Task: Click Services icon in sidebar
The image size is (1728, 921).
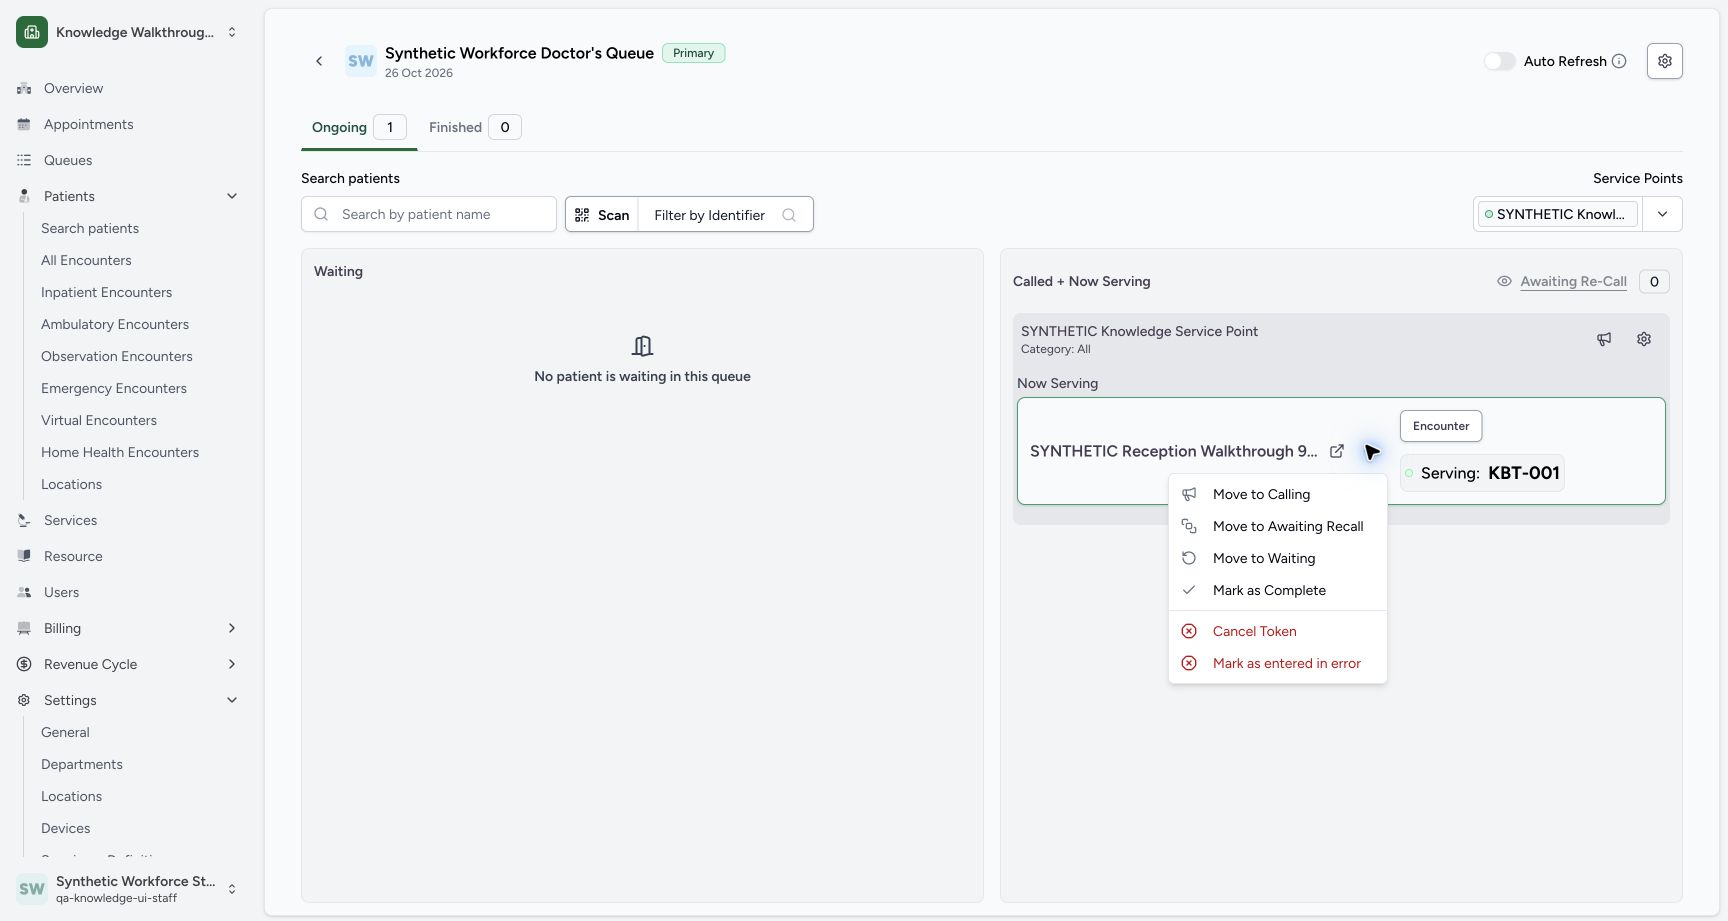Action: tap(24, 520)
